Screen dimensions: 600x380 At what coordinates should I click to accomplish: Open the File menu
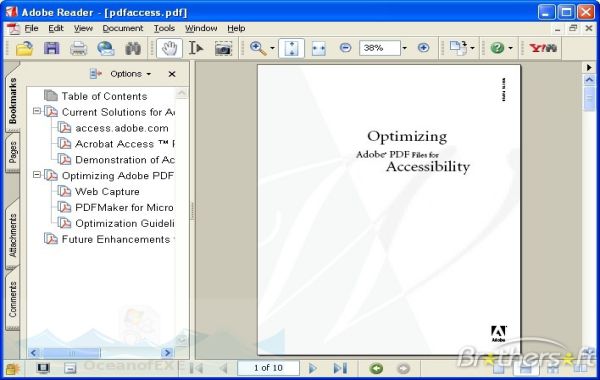[31, 28]
